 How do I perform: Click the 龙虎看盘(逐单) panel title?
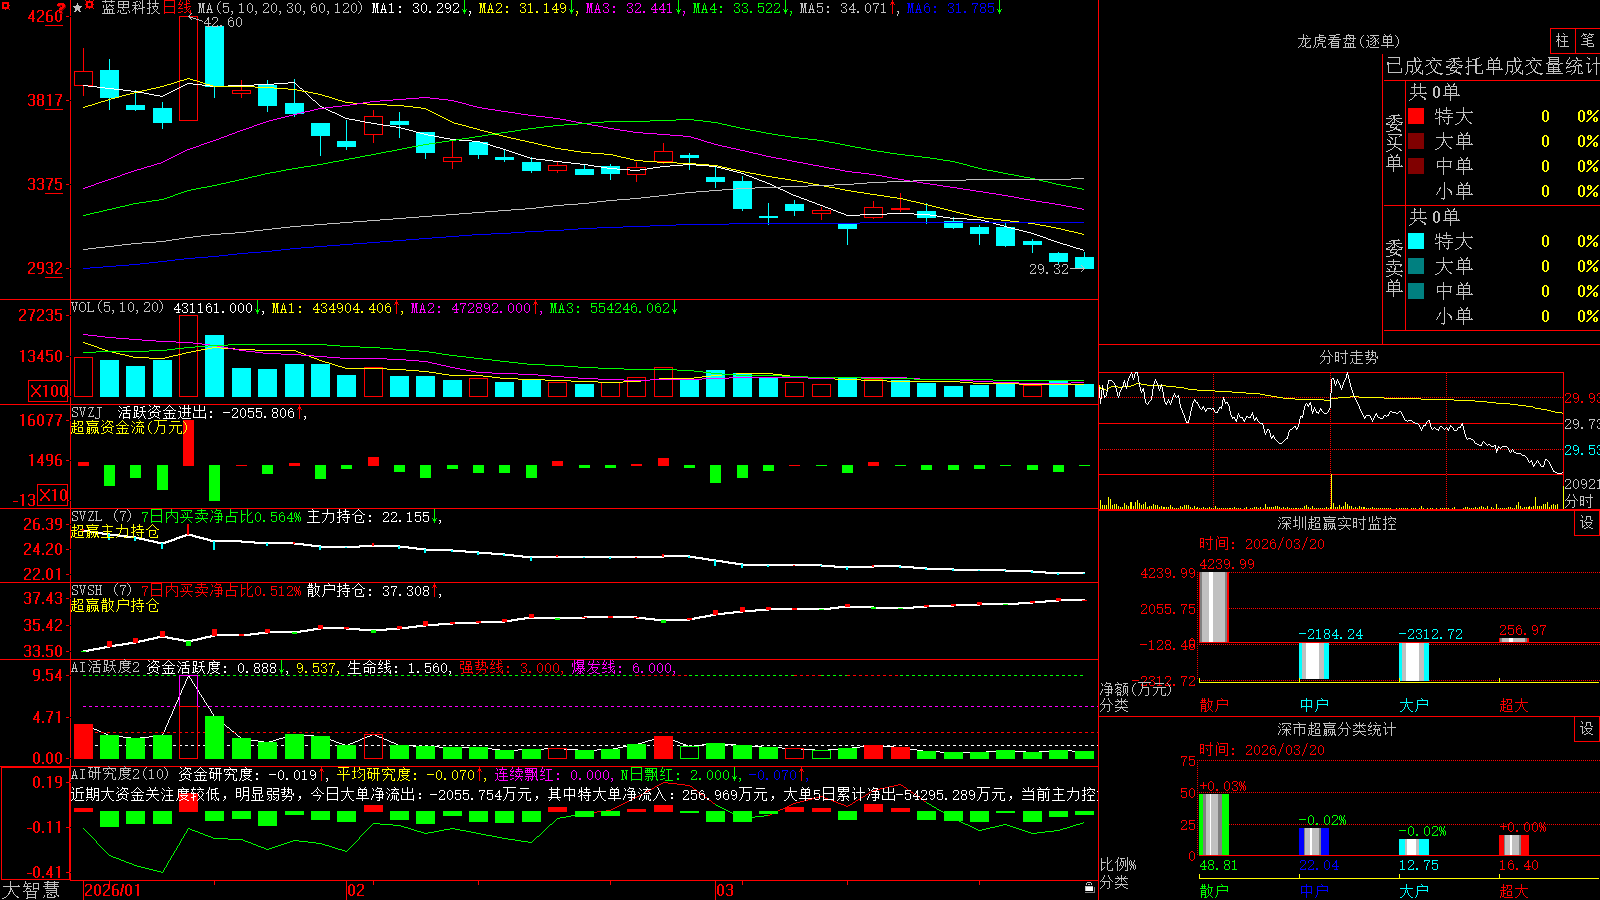coord(1348,41)
